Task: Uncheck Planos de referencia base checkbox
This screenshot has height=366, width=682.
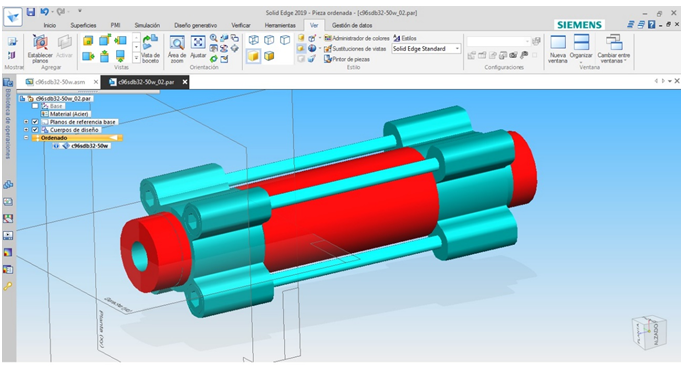Action: pyautogui.click(x=35, y=122)
